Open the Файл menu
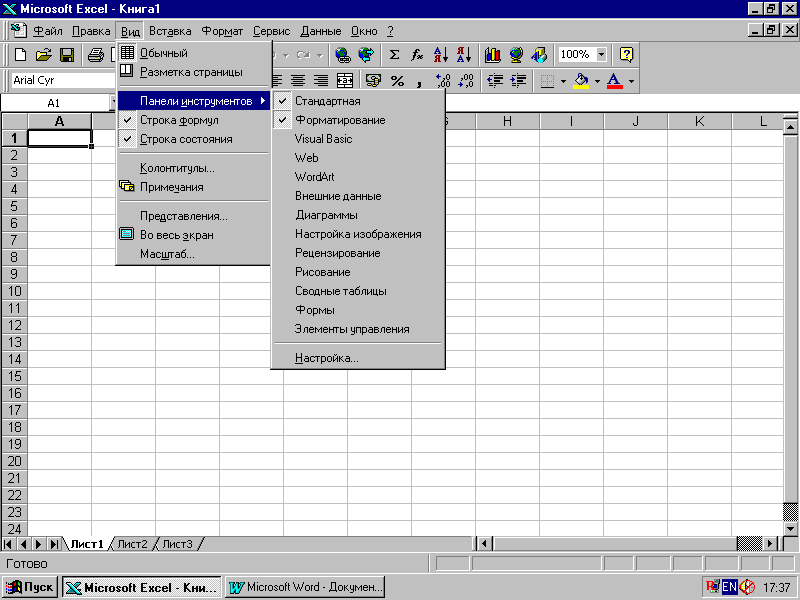This screenshot has height=600, width=800. coord(47,31)
